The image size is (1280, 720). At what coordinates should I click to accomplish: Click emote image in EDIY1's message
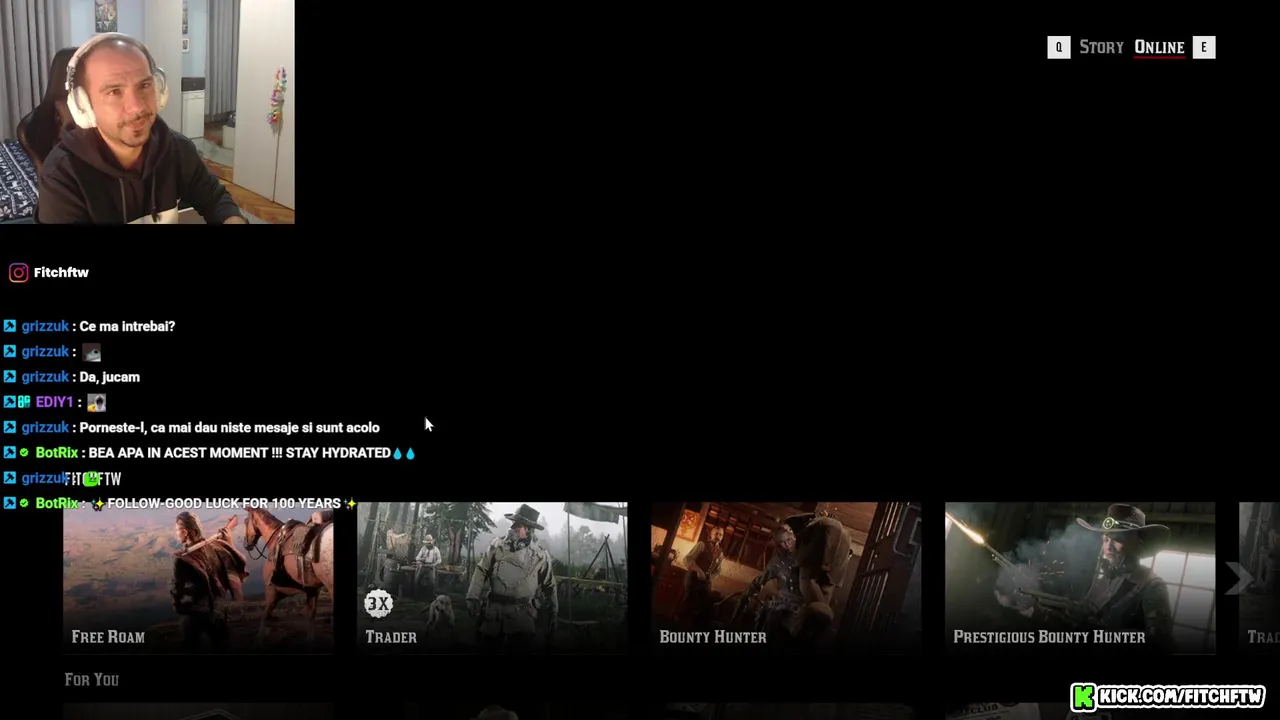[96, 402]
